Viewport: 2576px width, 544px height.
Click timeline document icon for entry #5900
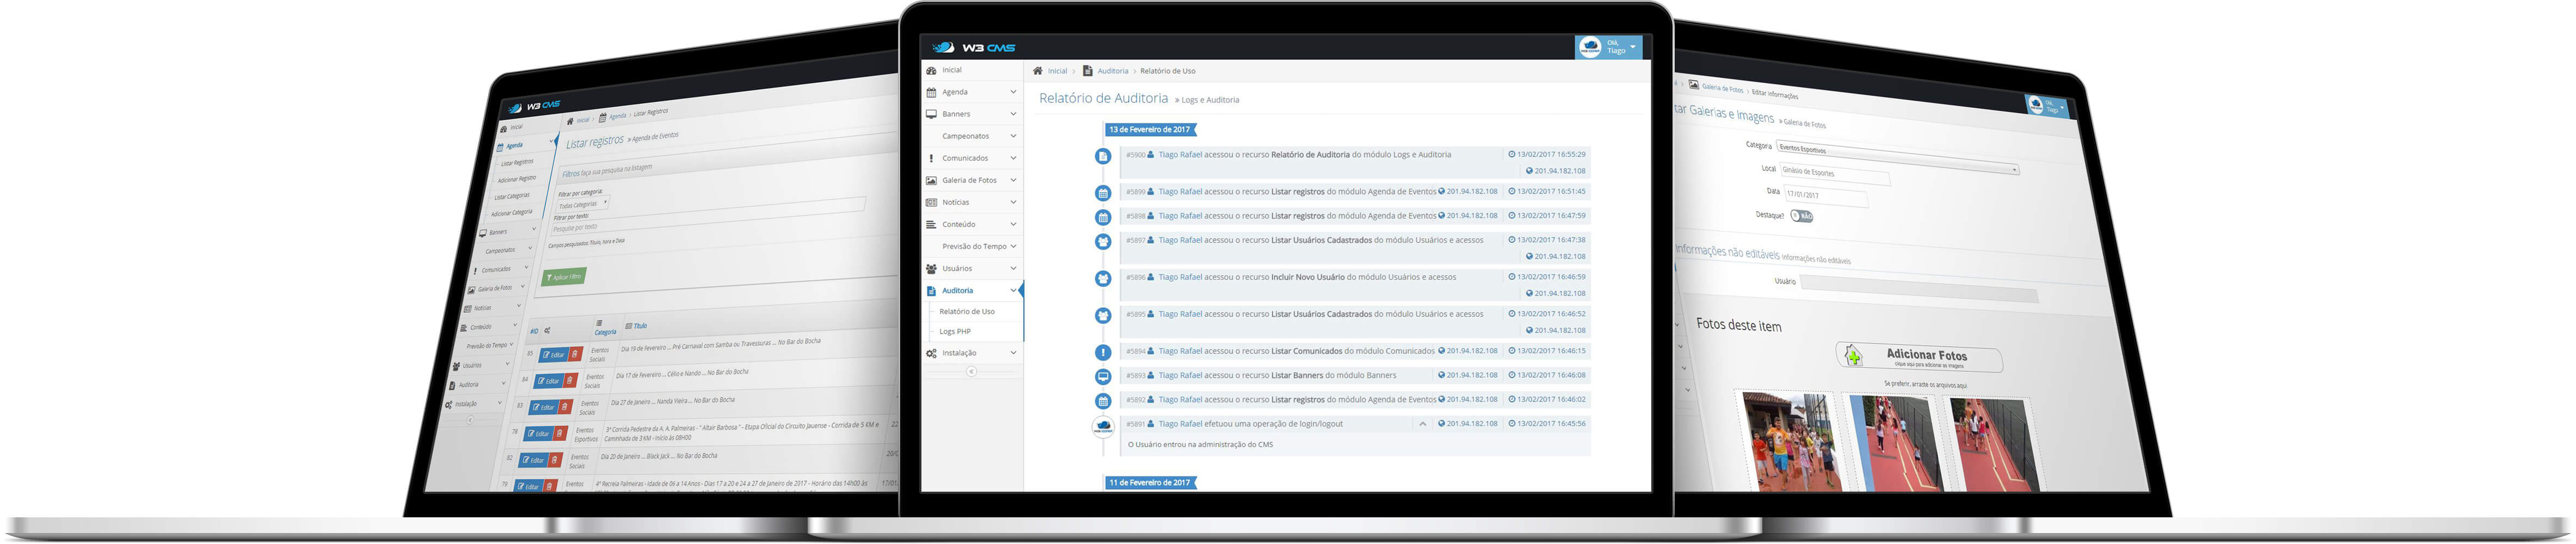click(x=1102, y=156)
